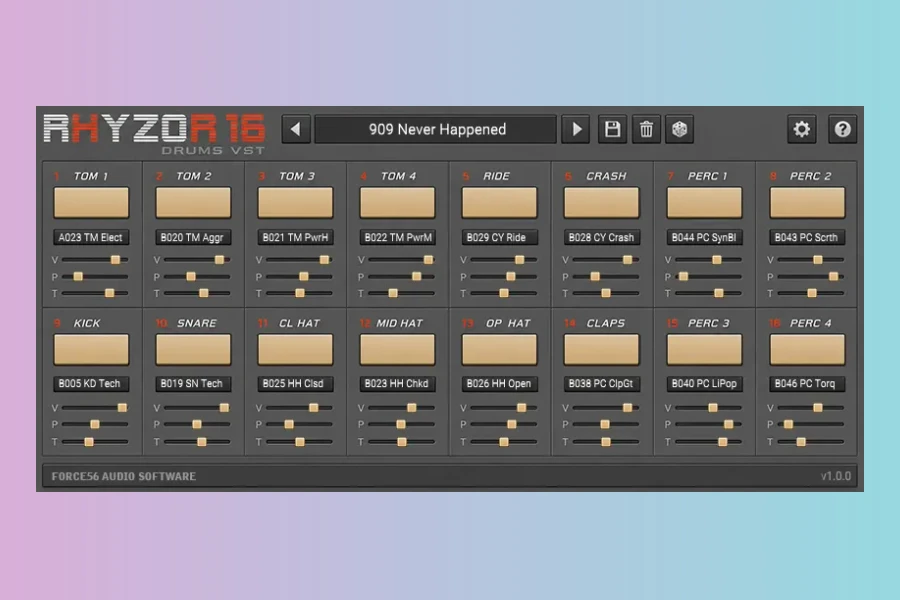Delete preset using the trash icon

click(646, 129)
